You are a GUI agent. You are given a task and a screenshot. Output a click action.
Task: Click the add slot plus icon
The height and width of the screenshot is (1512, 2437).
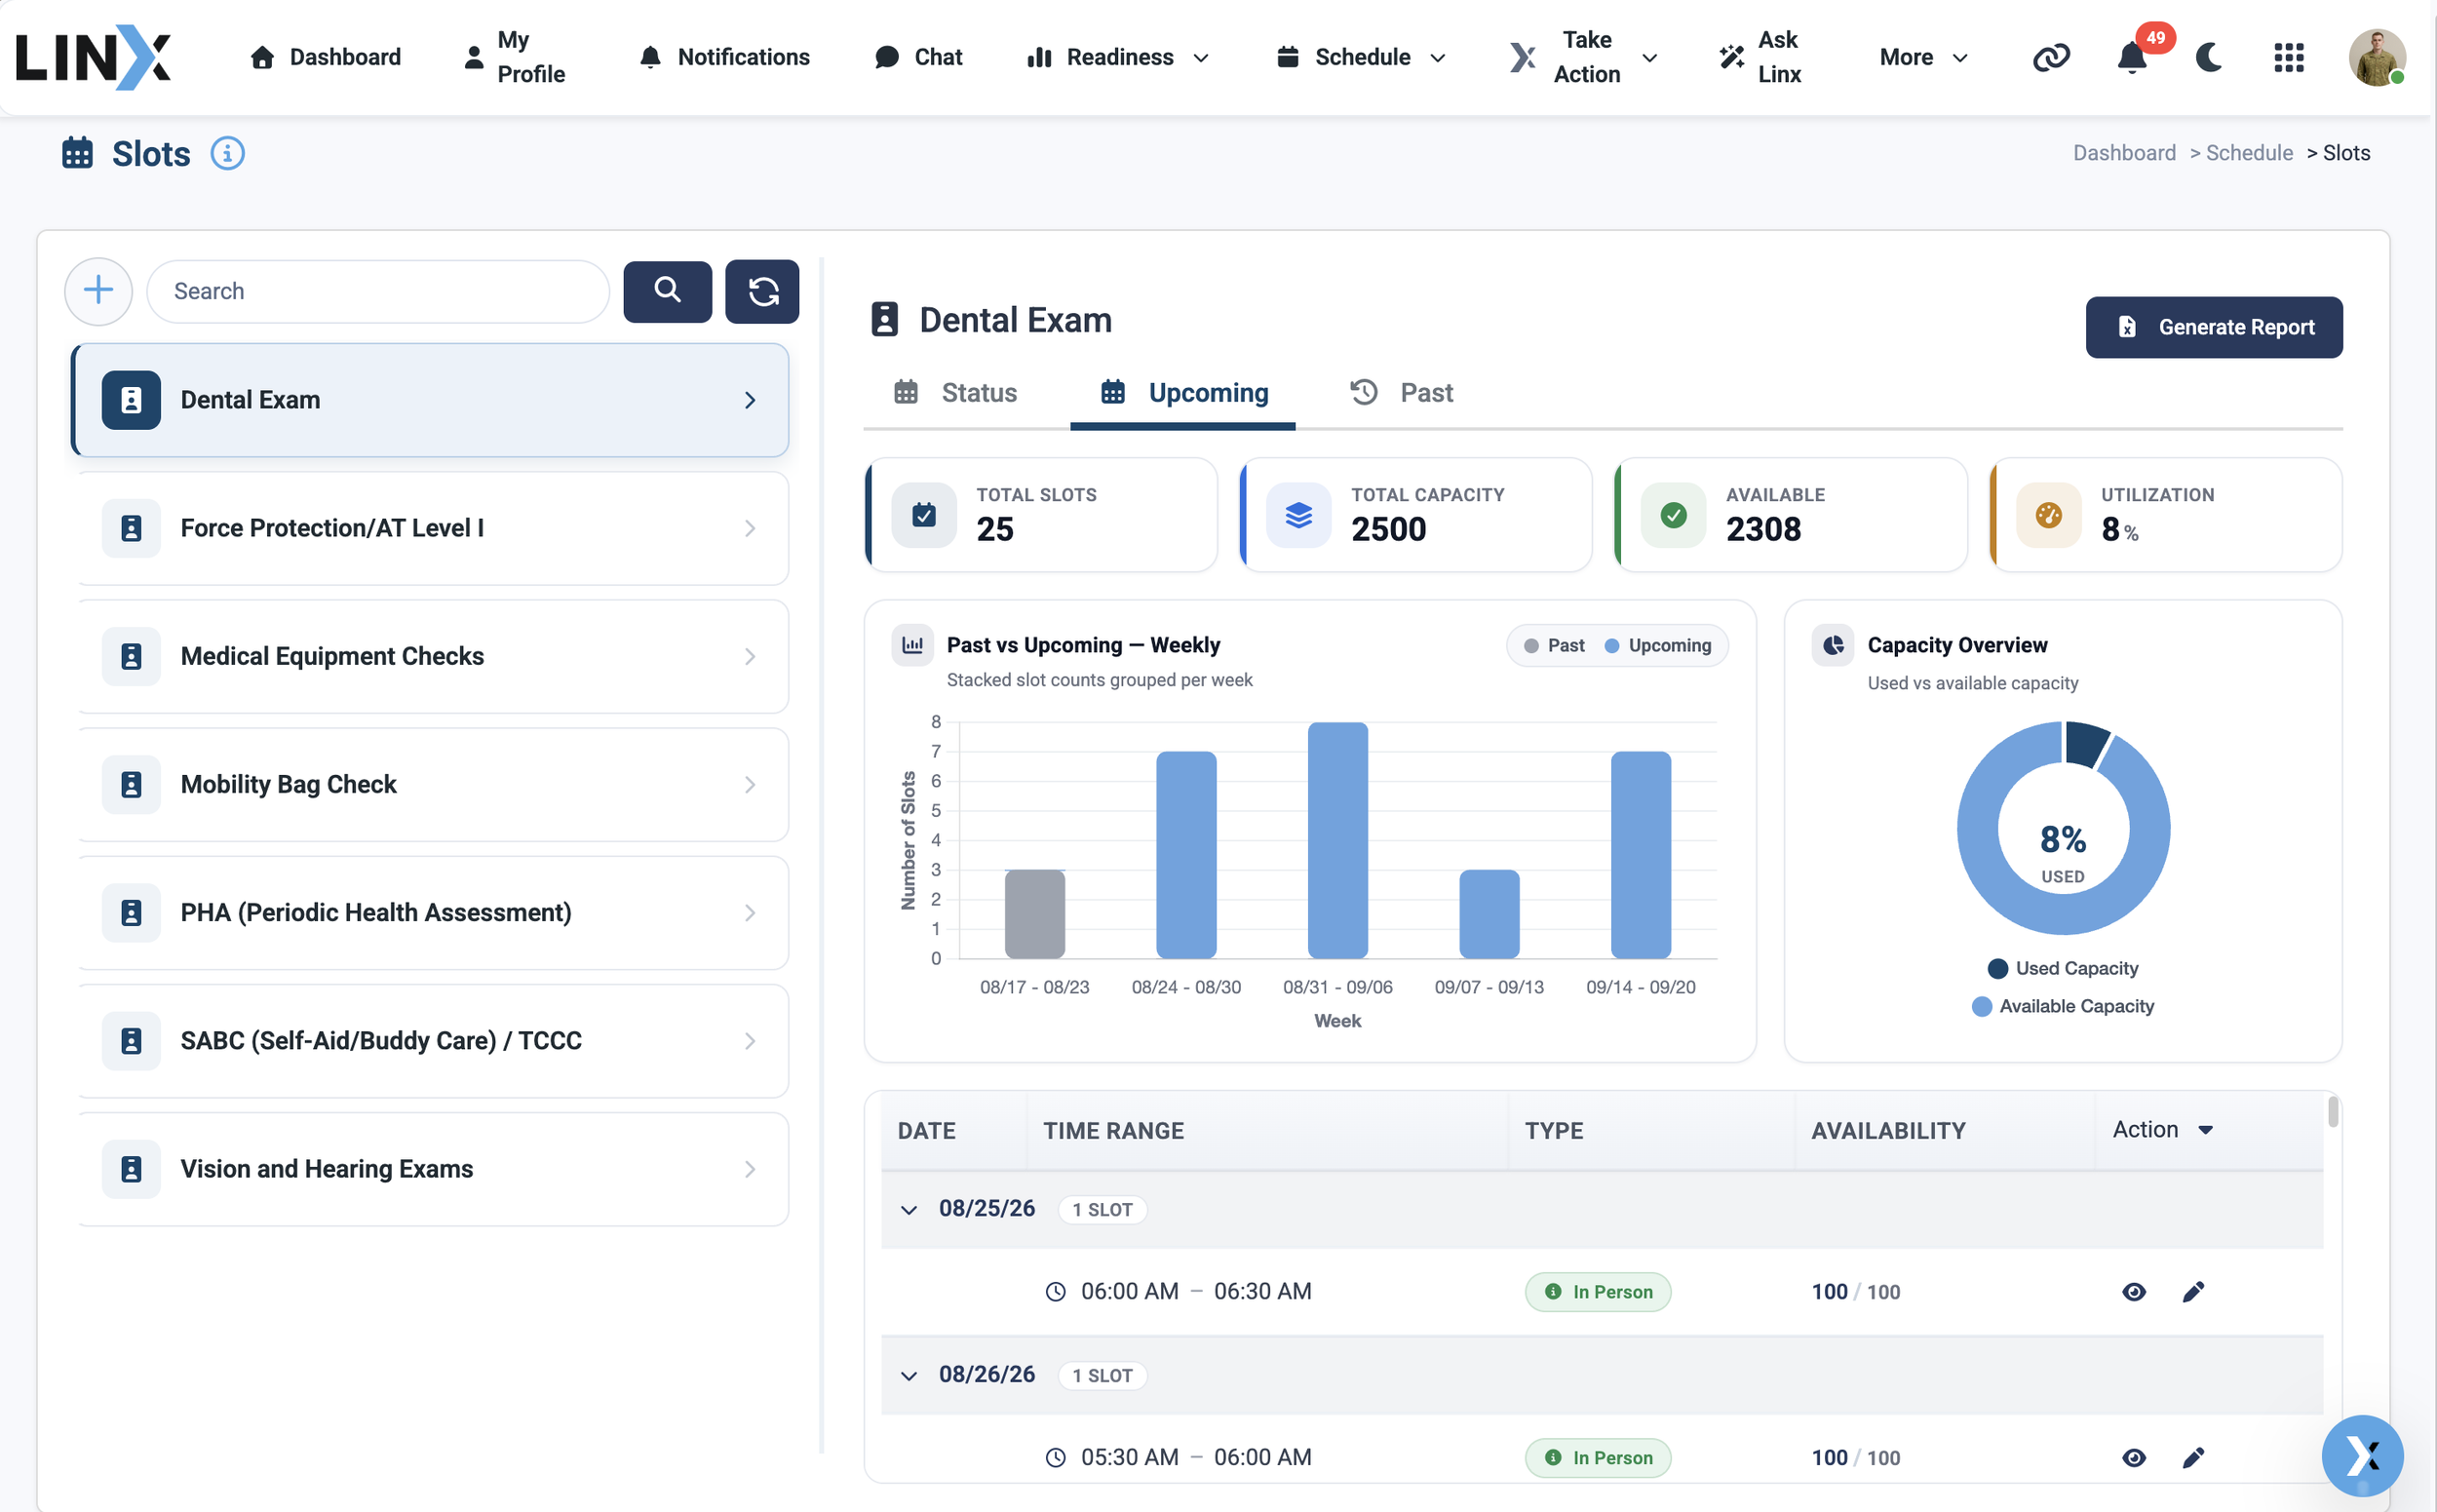(x=98, y=291)
